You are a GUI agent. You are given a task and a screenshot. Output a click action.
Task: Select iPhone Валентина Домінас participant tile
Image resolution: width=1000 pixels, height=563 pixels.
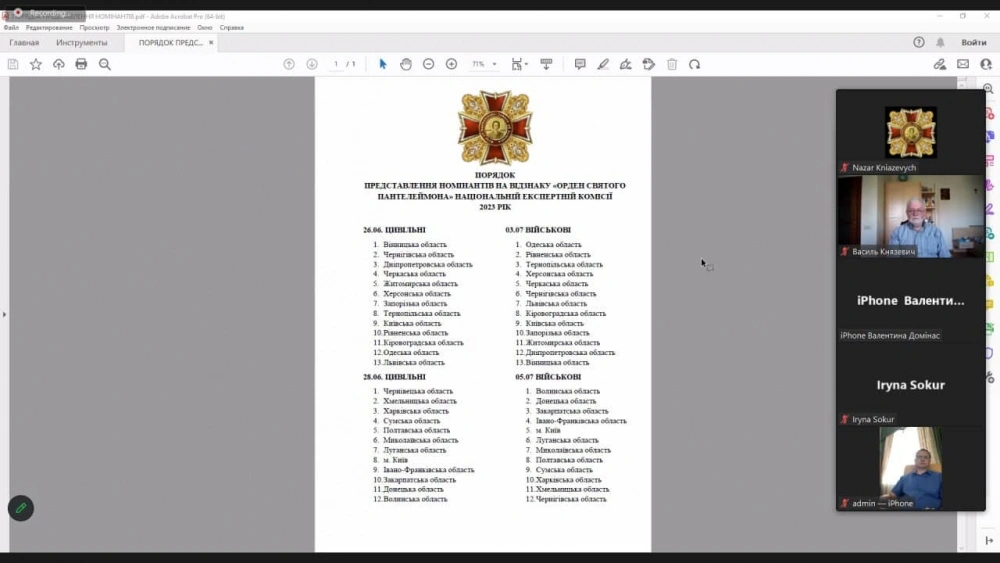(x=911, y=300)
